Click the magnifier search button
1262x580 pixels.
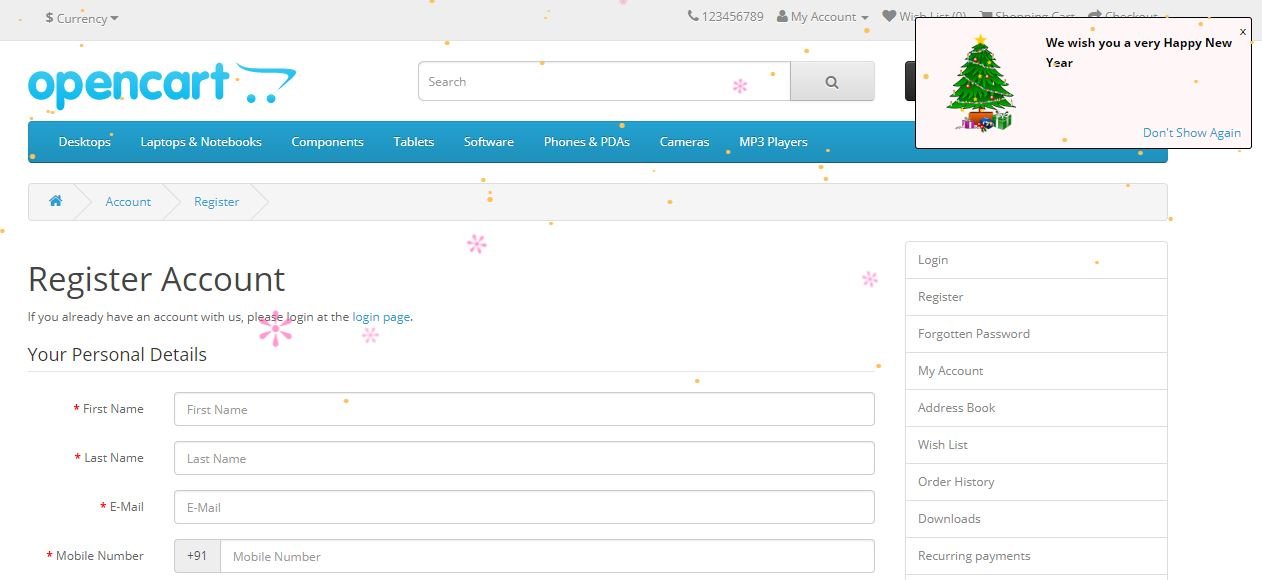(x=832, y=82)
